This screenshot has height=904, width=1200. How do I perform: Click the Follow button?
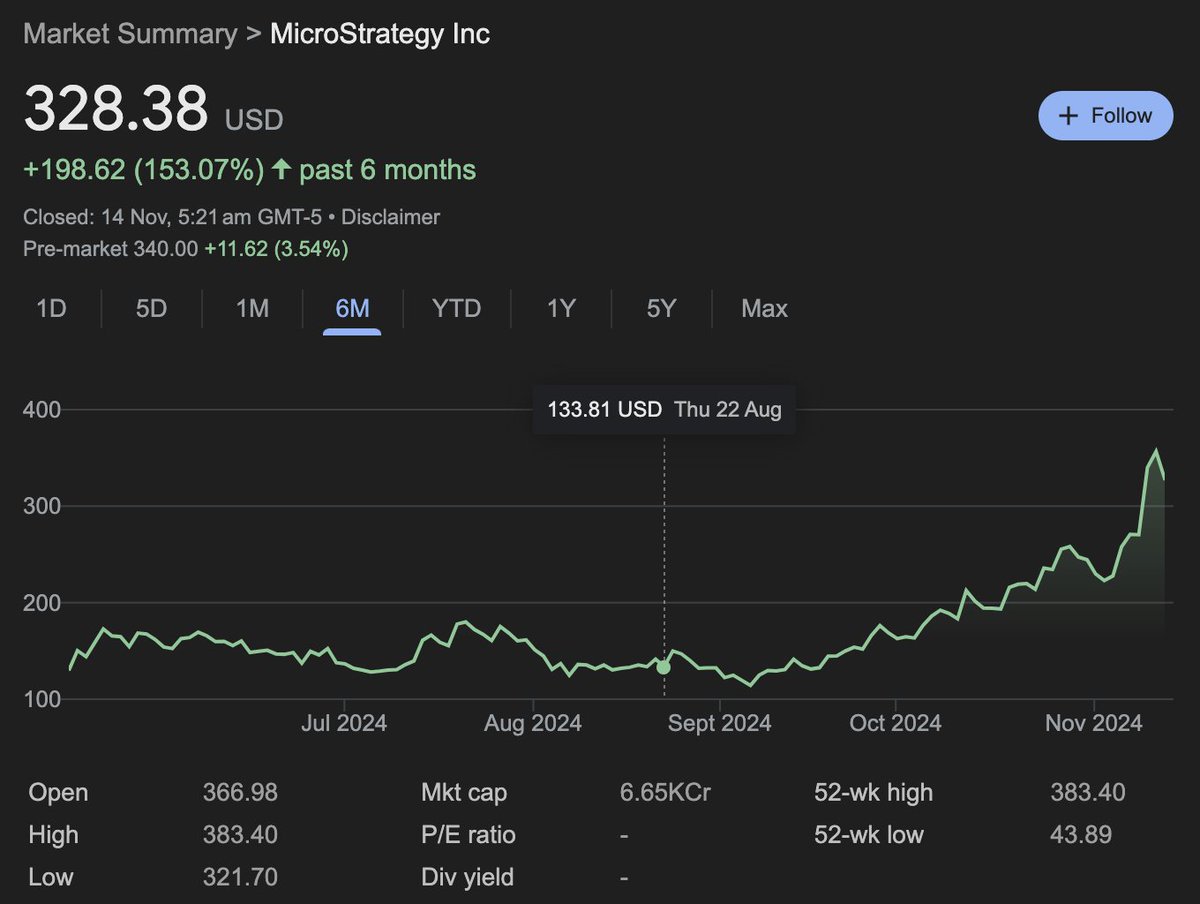[1105, 115]
